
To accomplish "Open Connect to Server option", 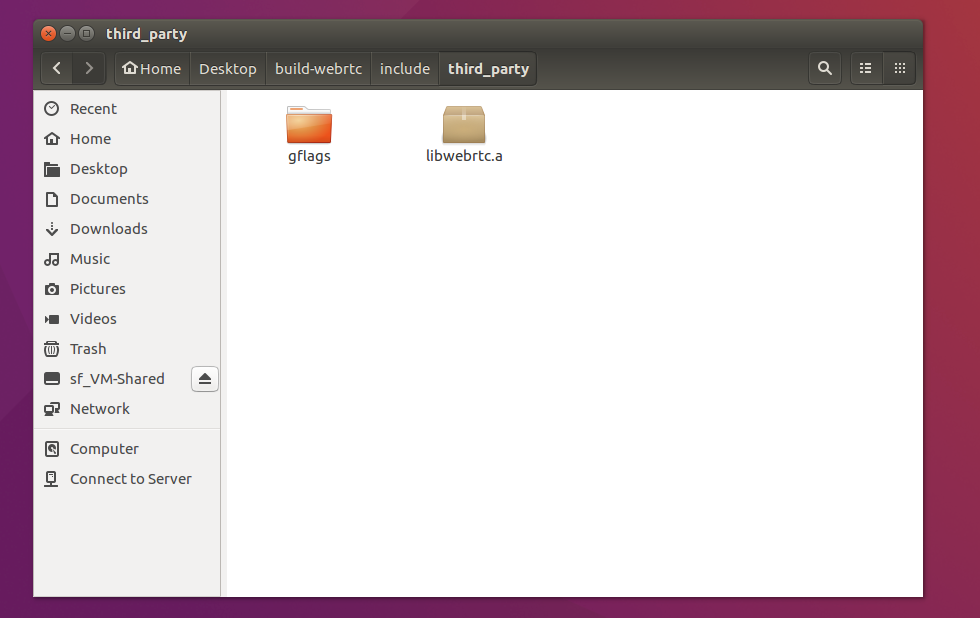I will click(130, 478).
